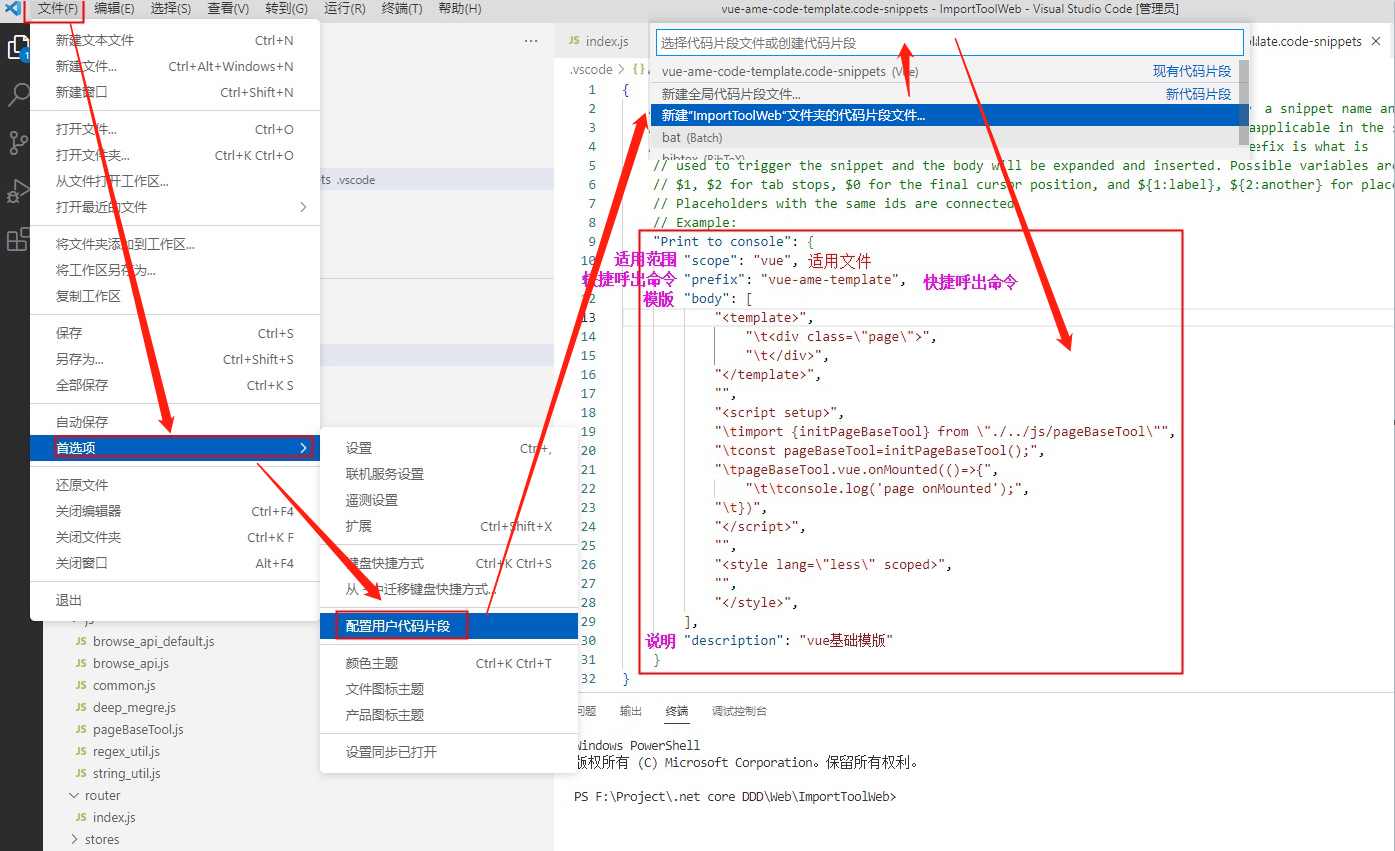The image size is (1395, 851).
Task: Open the 终端(T) menu
Action: (402, 9)
